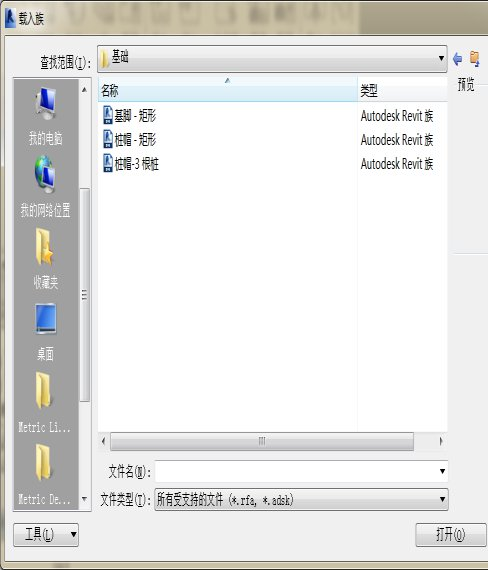Select the 桩帽-3 根桩 family file icon

click(108, 163)
